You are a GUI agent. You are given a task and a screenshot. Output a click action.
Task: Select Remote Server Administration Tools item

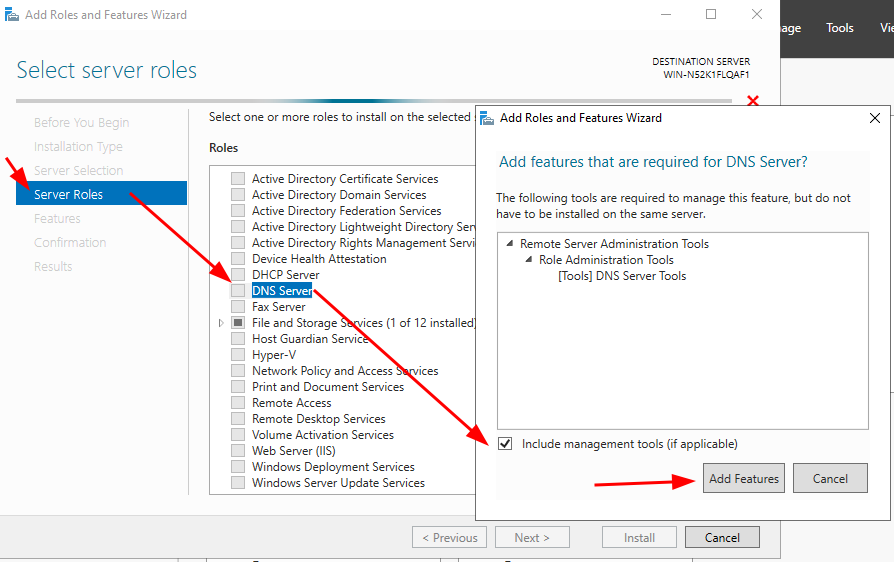(614, 244)
